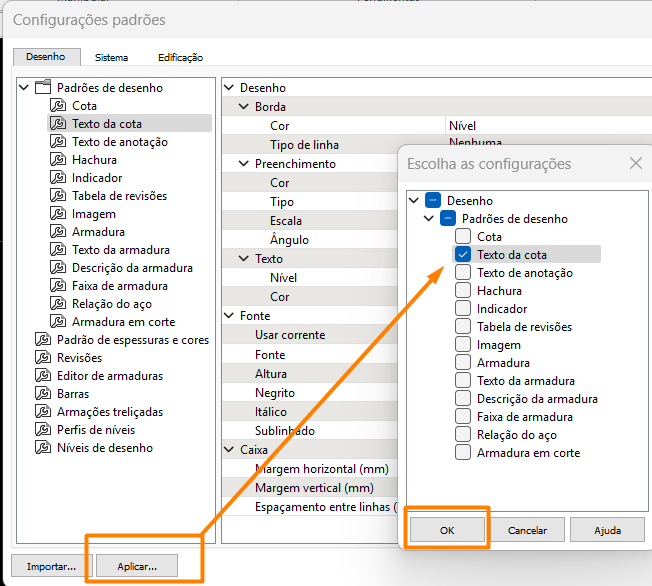The height and width of the screenshot is (586, 652).
Task: Click the Editor de armaduras icon
Action: click(x=43, y=376)
